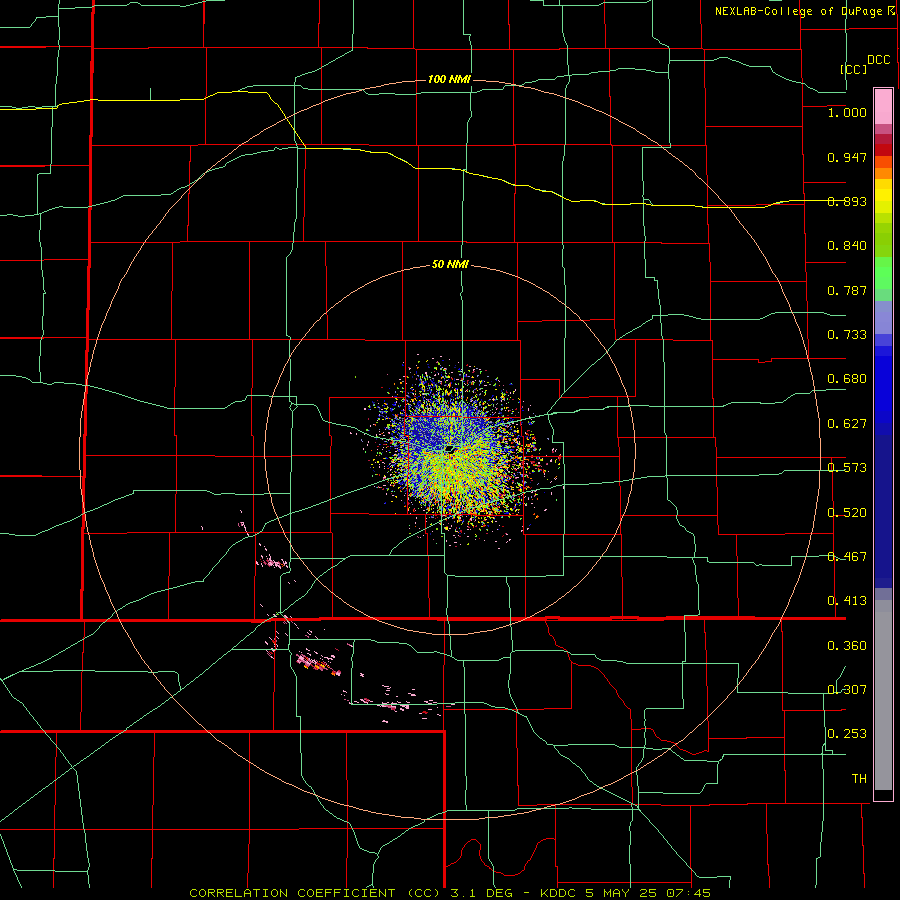Click the 0.893 scale value
This screenshot has width=900, height=900.
pos(847,201)
